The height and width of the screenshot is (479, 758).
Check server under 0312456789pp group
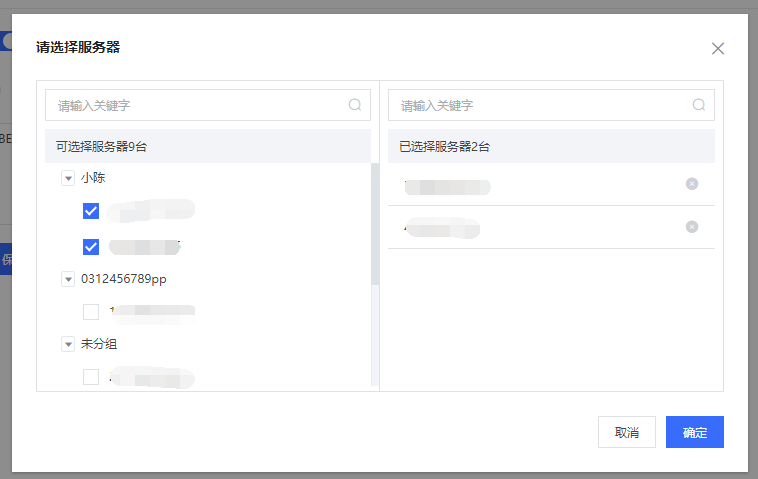[x=91, y=312]
